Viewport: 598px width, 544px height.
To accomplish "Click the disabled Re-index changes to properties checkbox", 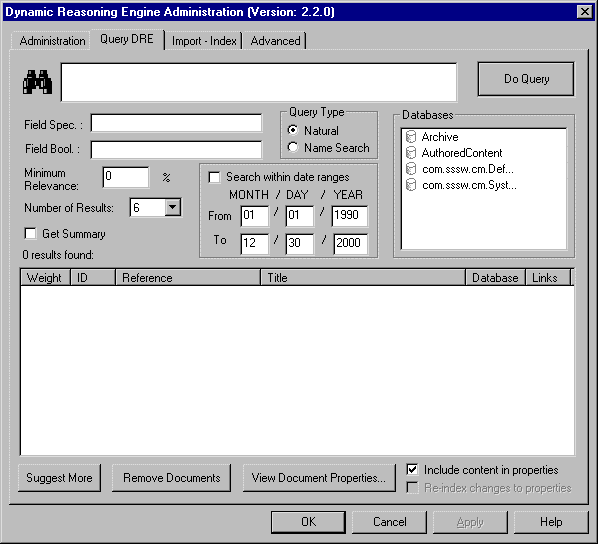I will tap(412, 488).
